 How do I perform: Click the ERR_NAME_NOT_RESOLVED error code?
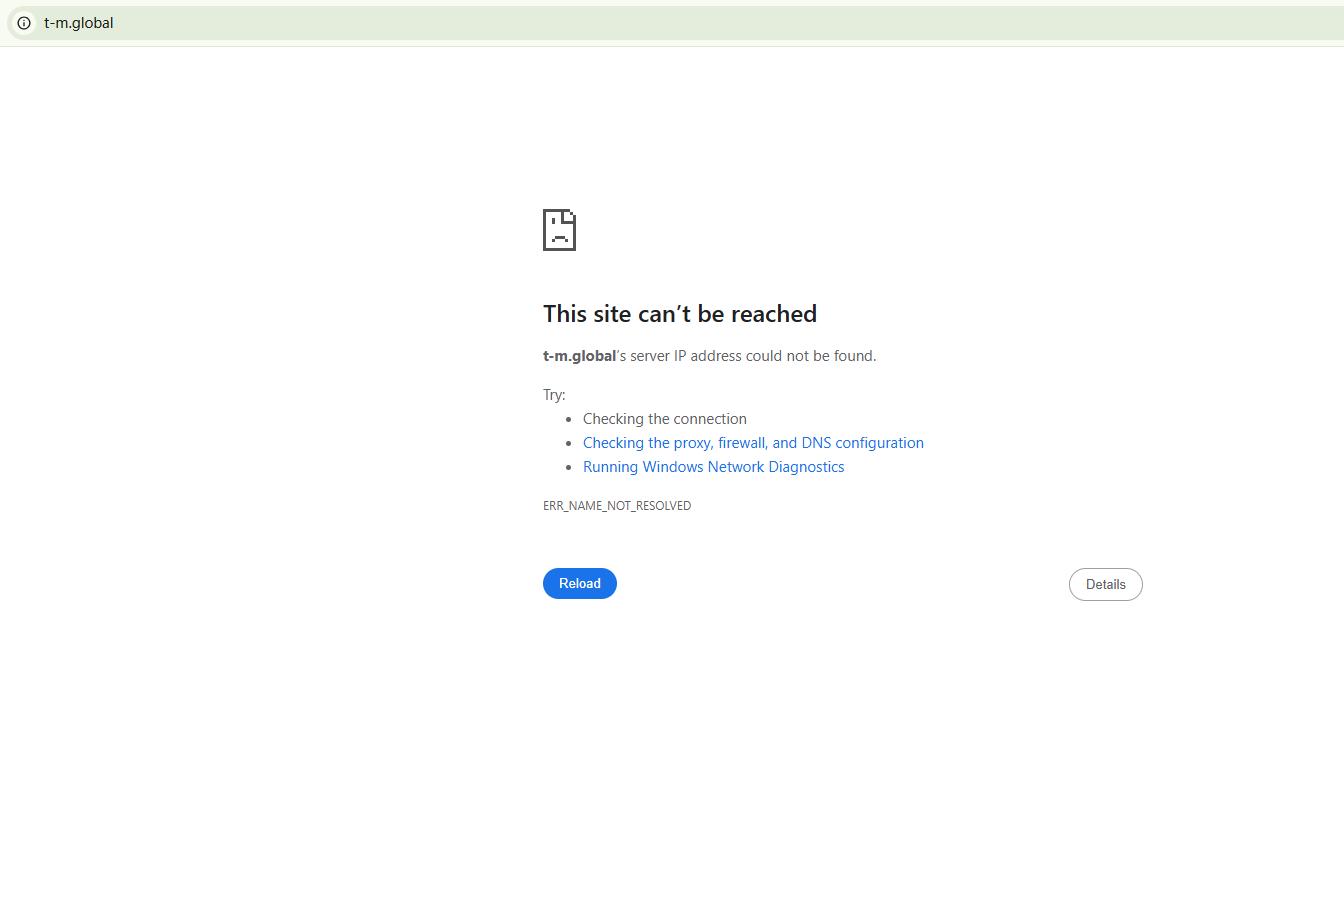coord(617,506)
